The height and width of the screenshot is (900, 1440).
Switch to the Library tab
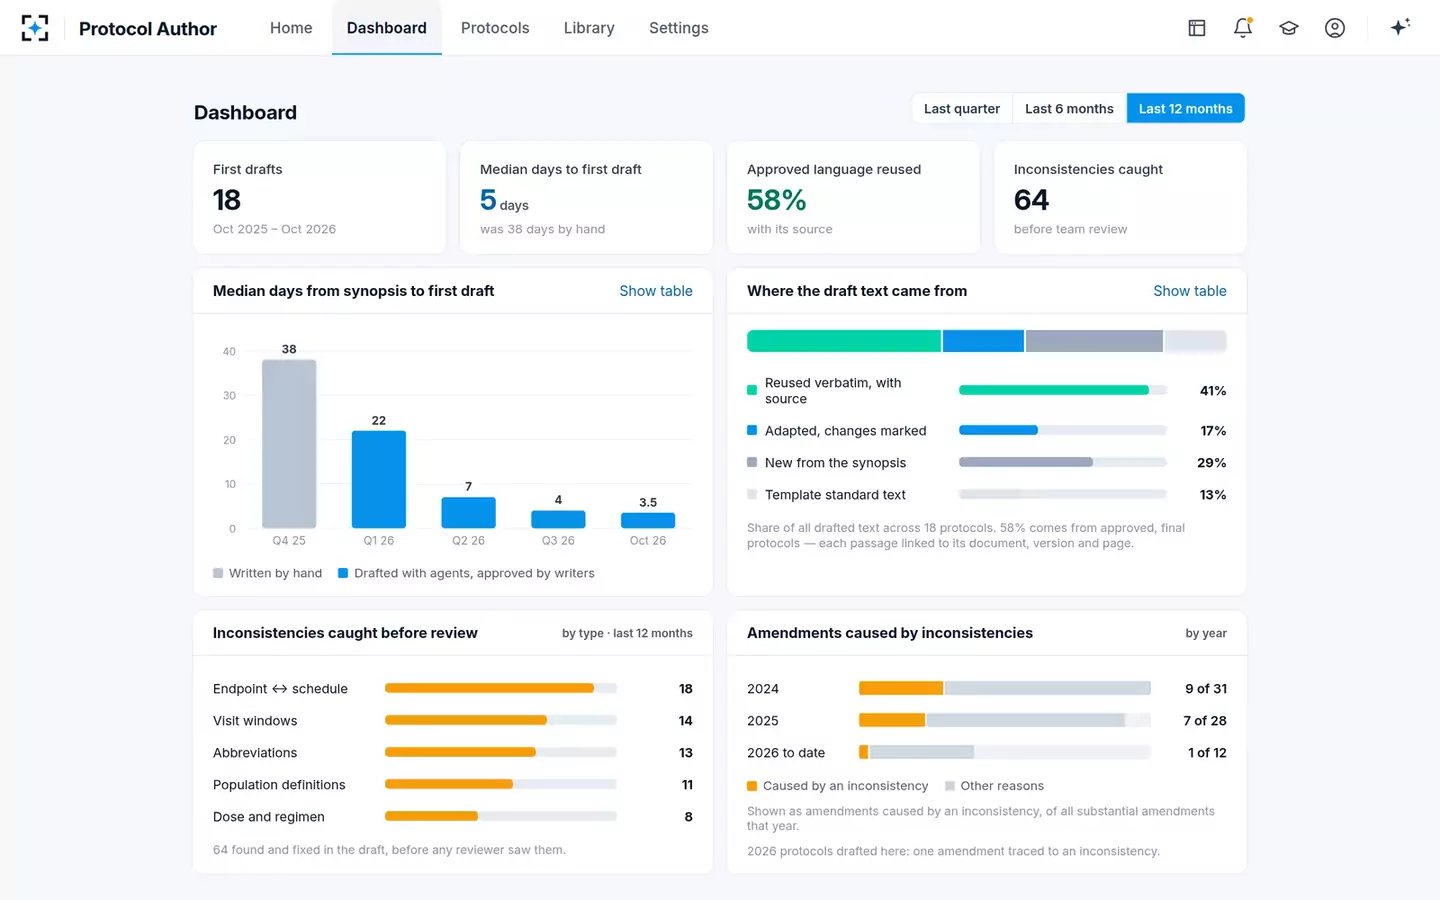click(x=589, y=28)
